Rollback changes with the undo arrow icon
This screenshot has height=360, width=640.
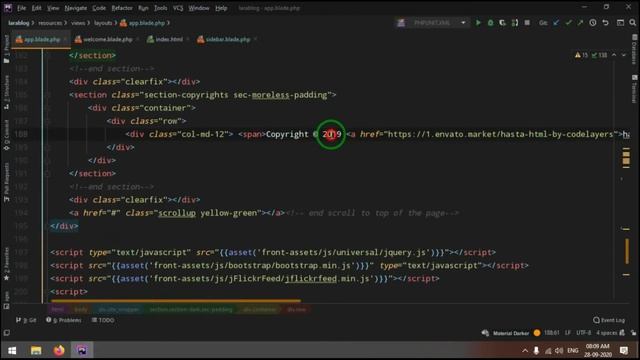(x=605, y=23)
